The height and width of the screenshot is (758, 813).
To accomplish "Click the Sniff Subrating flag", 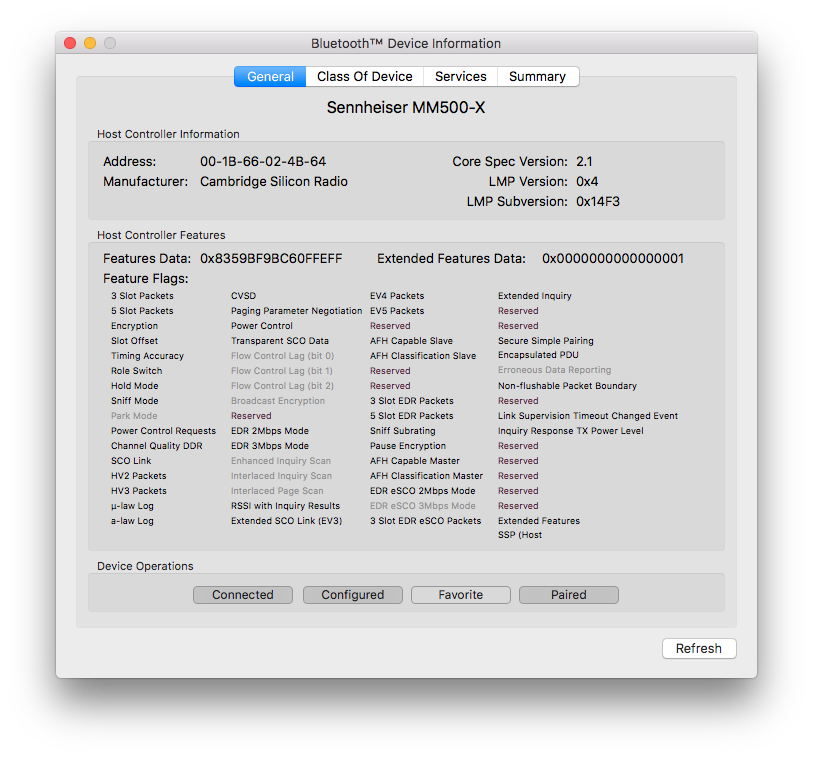I will (402, 431).
